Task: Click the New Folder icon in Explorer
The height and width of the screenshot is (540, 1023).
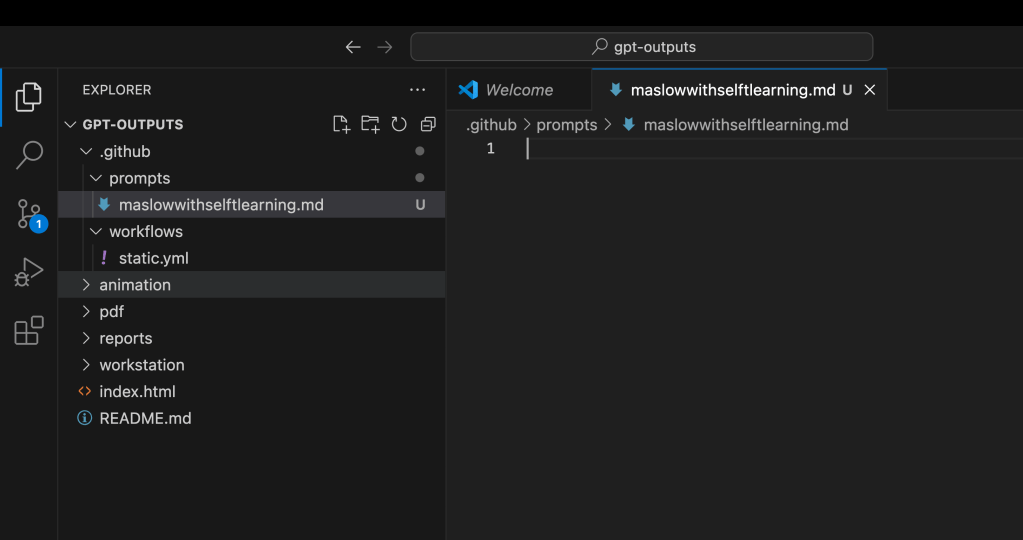Action: [x=370, y=124]
